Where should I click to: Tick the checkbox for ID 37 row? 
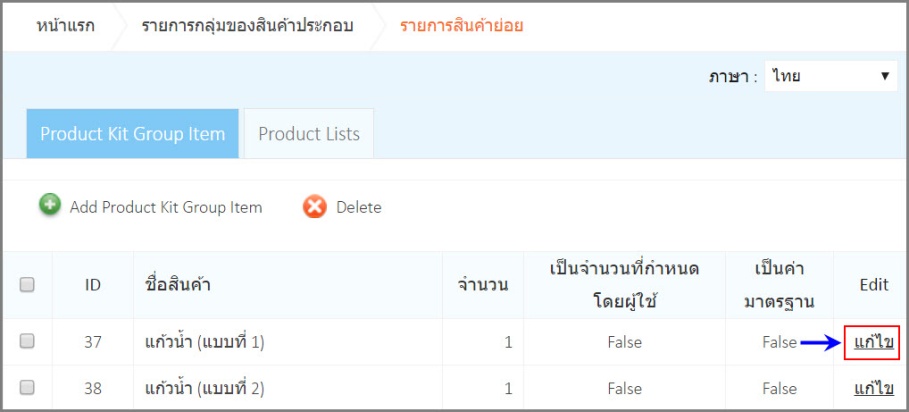point(27,342)
